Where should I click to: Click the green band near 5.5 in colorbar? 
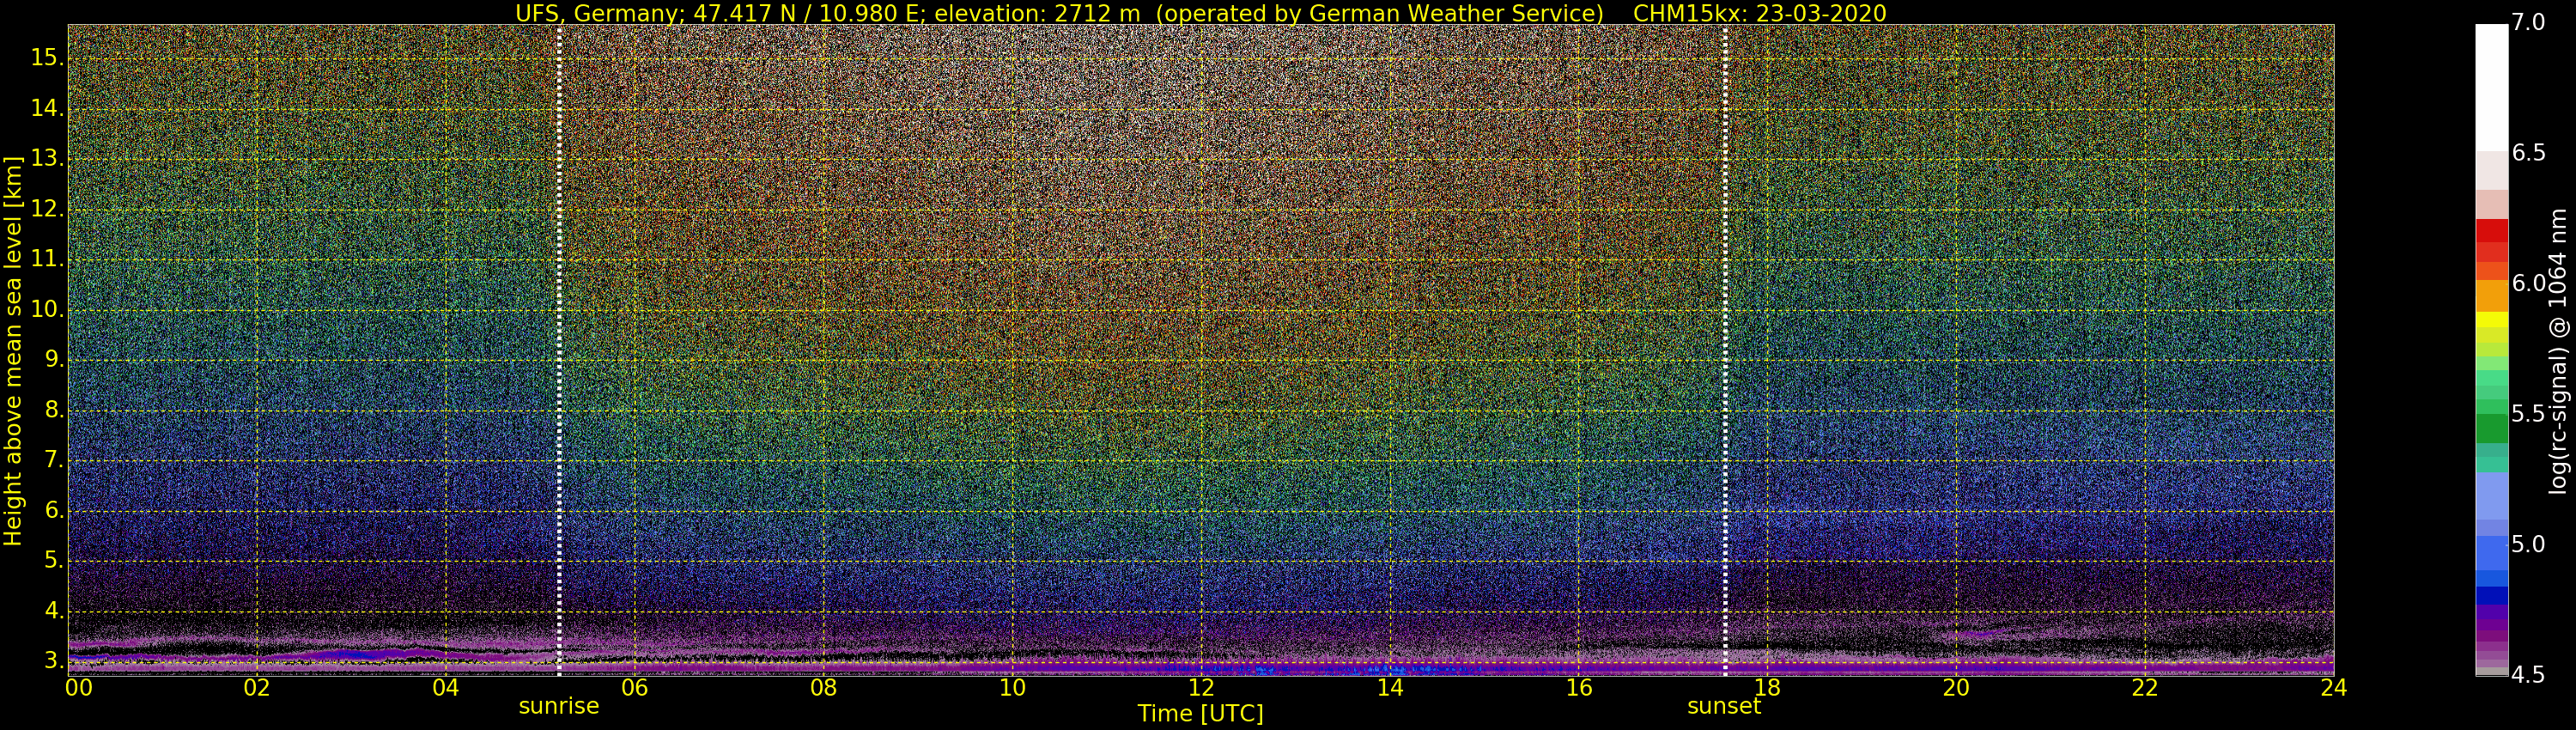coord(2491,428)
